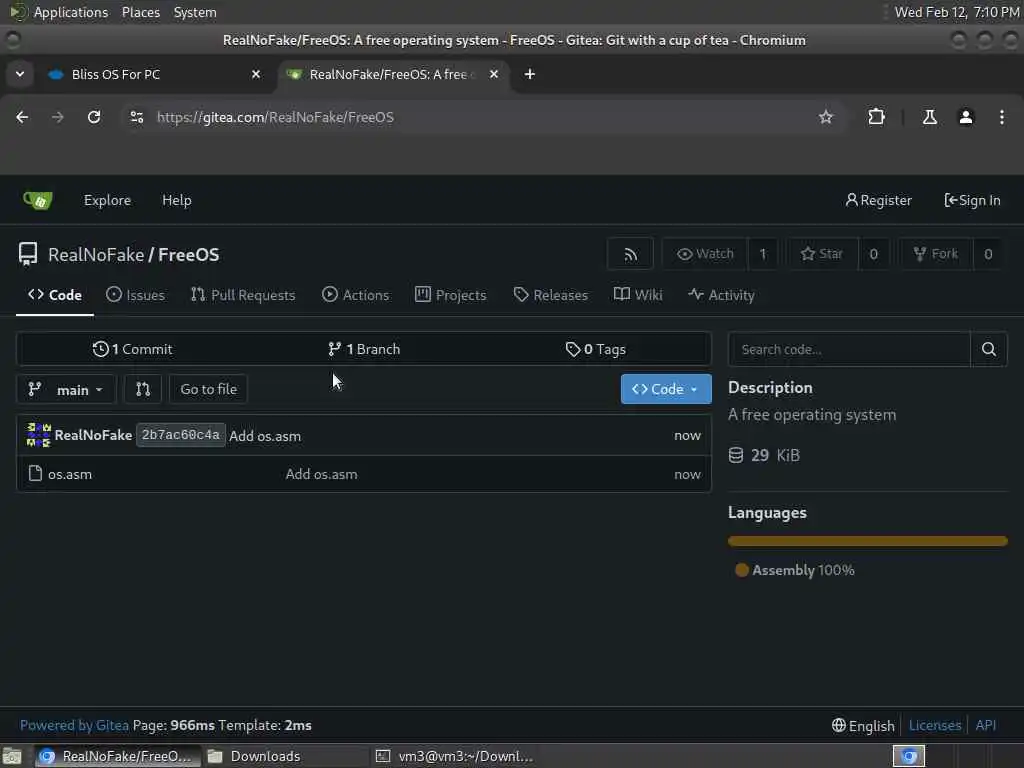Open the Actions tab
This screenshot has width=1024, height=768.
click(x=356, y=295)
